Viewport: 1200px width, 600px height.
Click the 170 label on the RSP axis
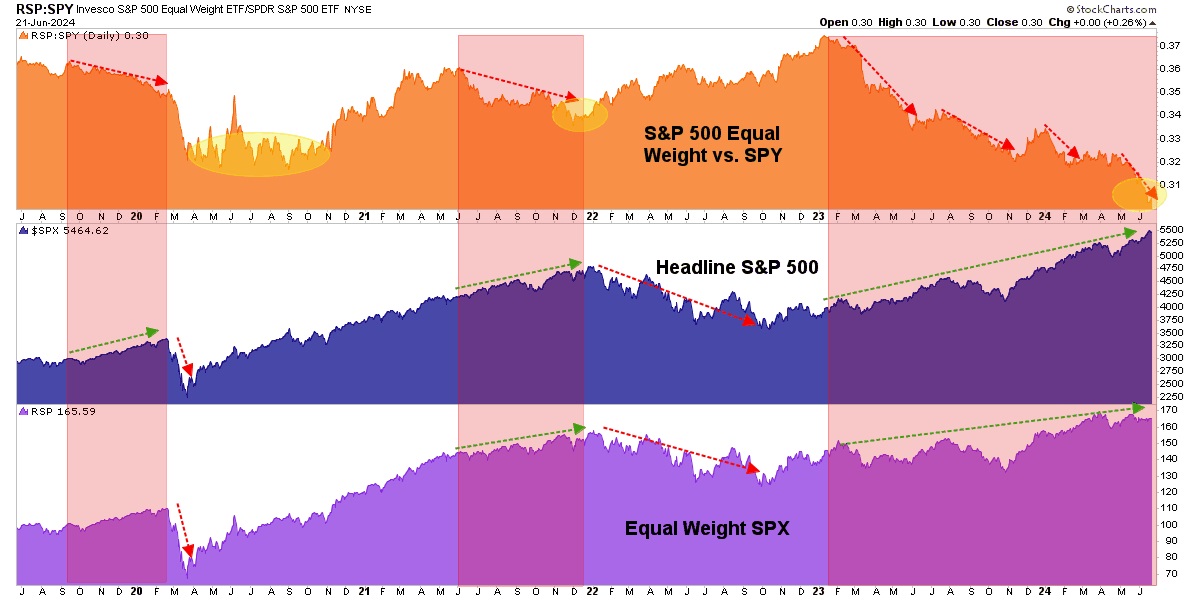point(1168,410)
